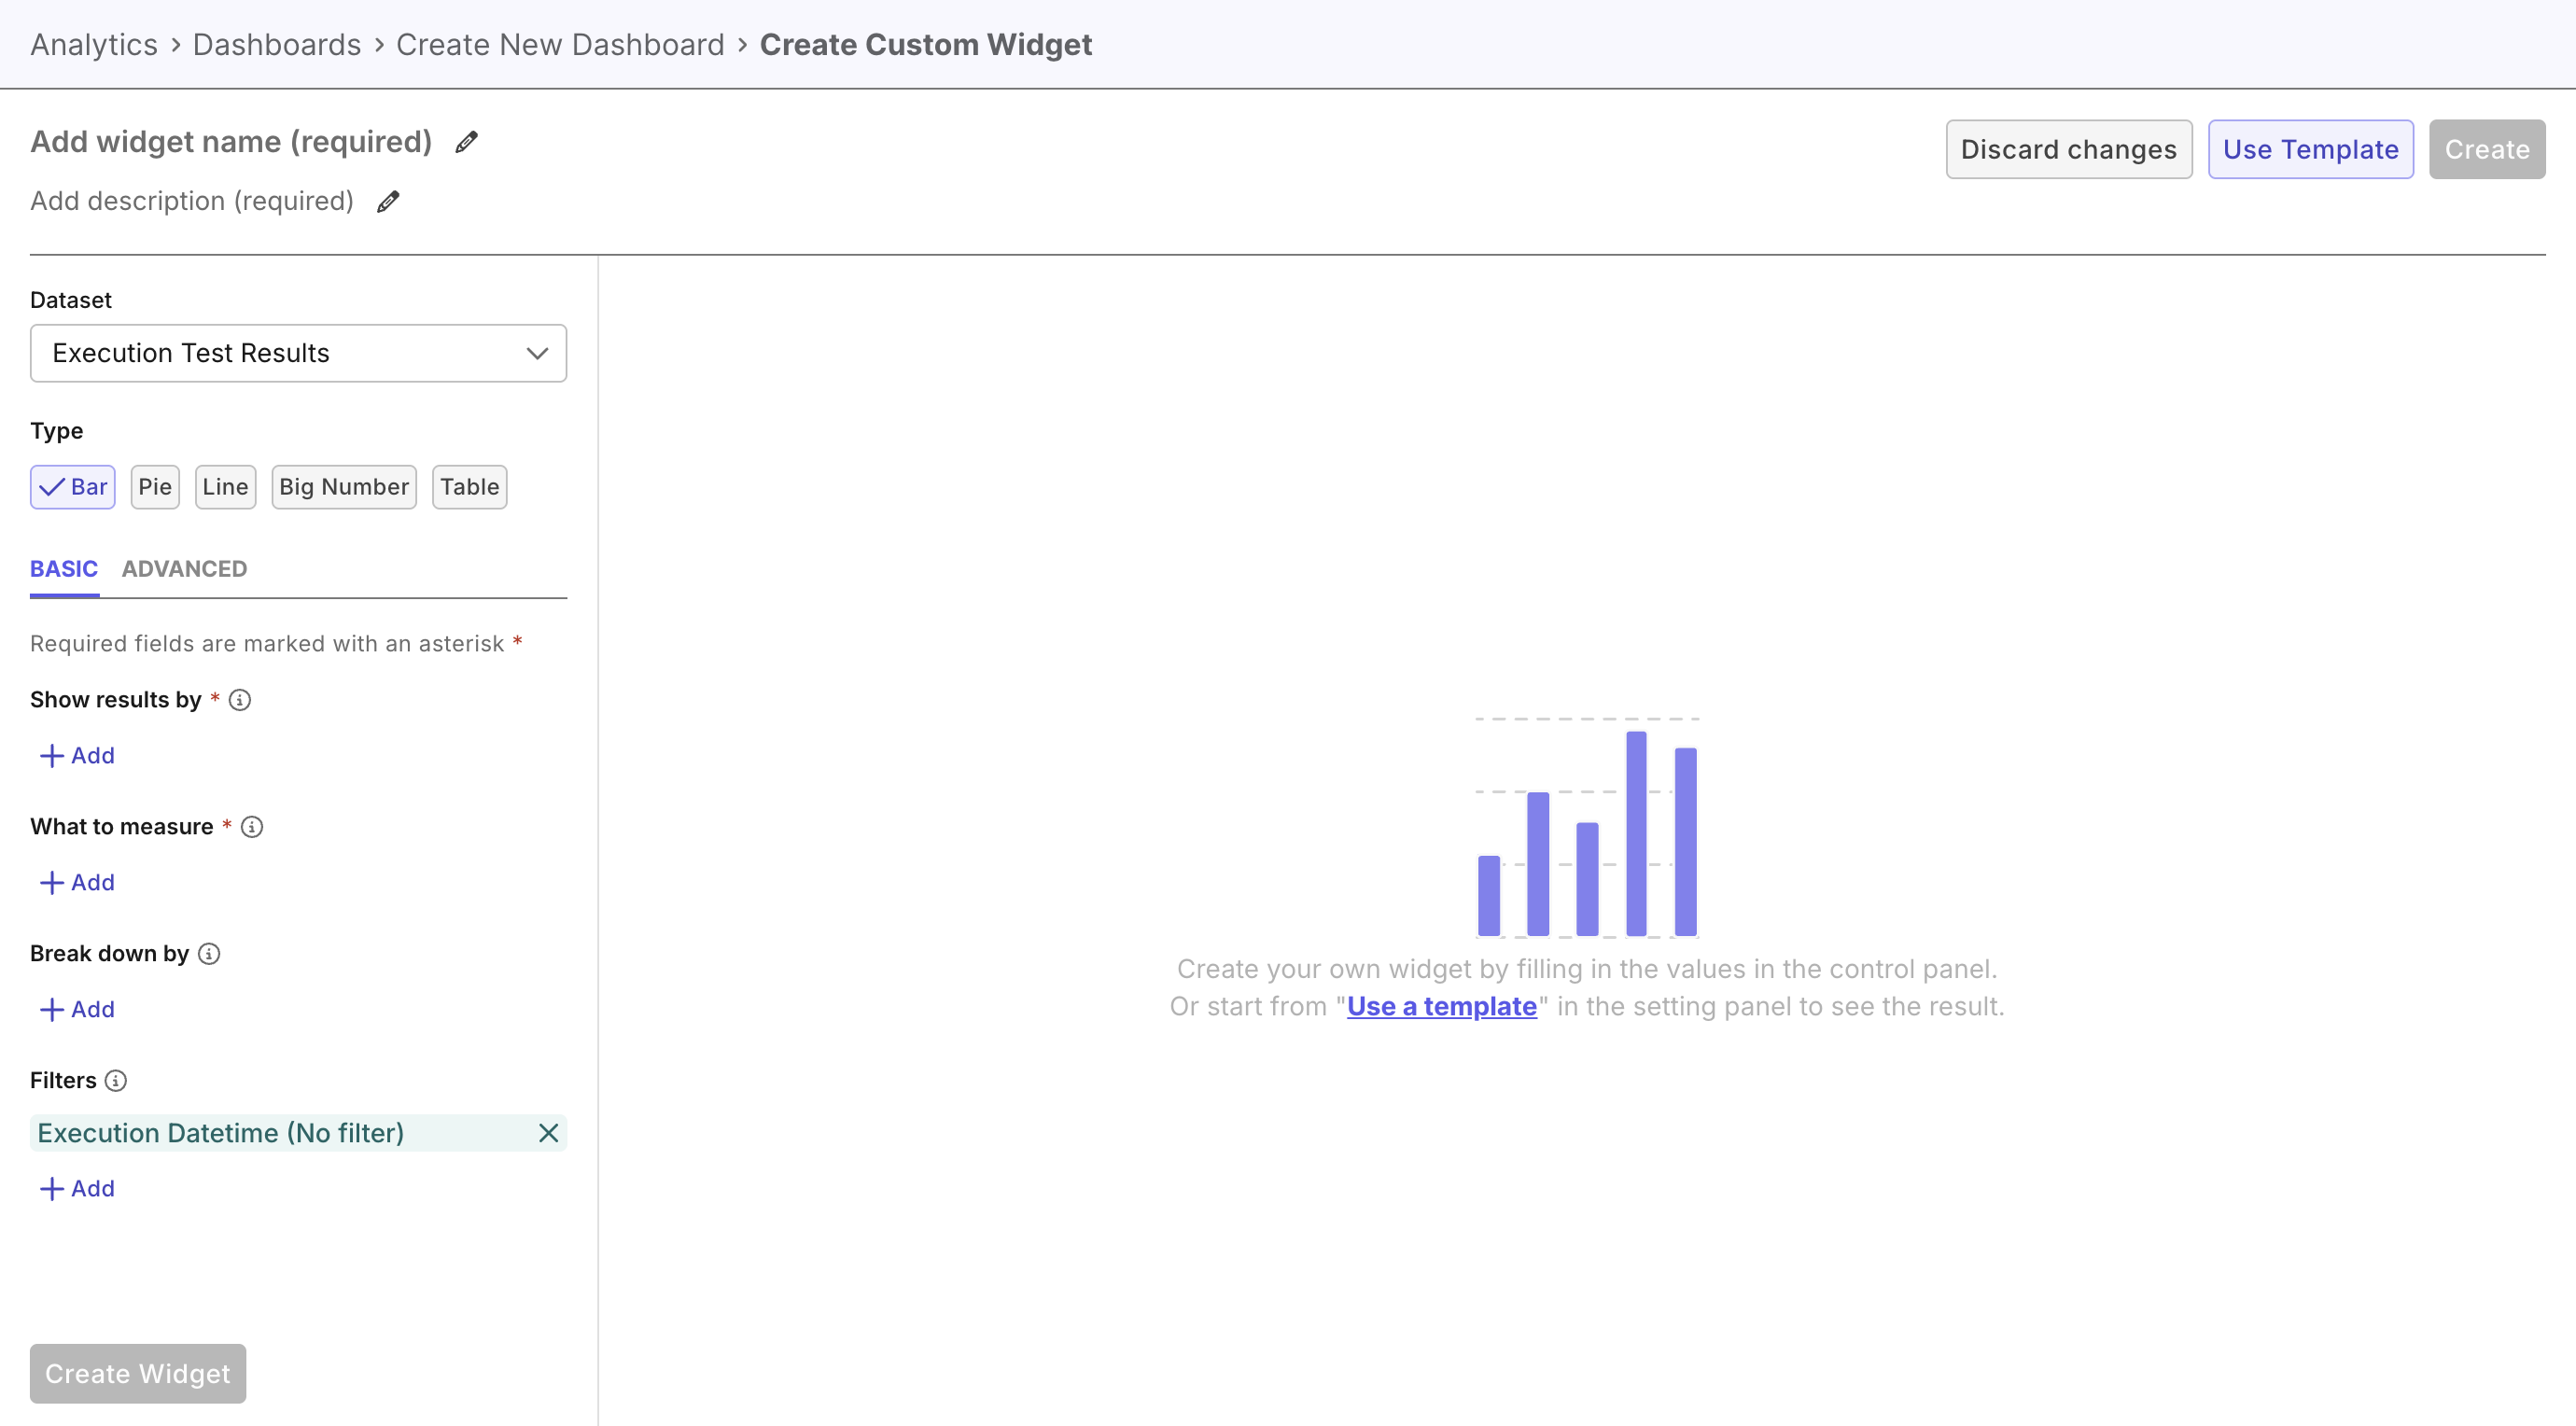Click the Create Widget button
Image resolution: width=2576 pixels, height=1426 pixels.
(137, 1373)
